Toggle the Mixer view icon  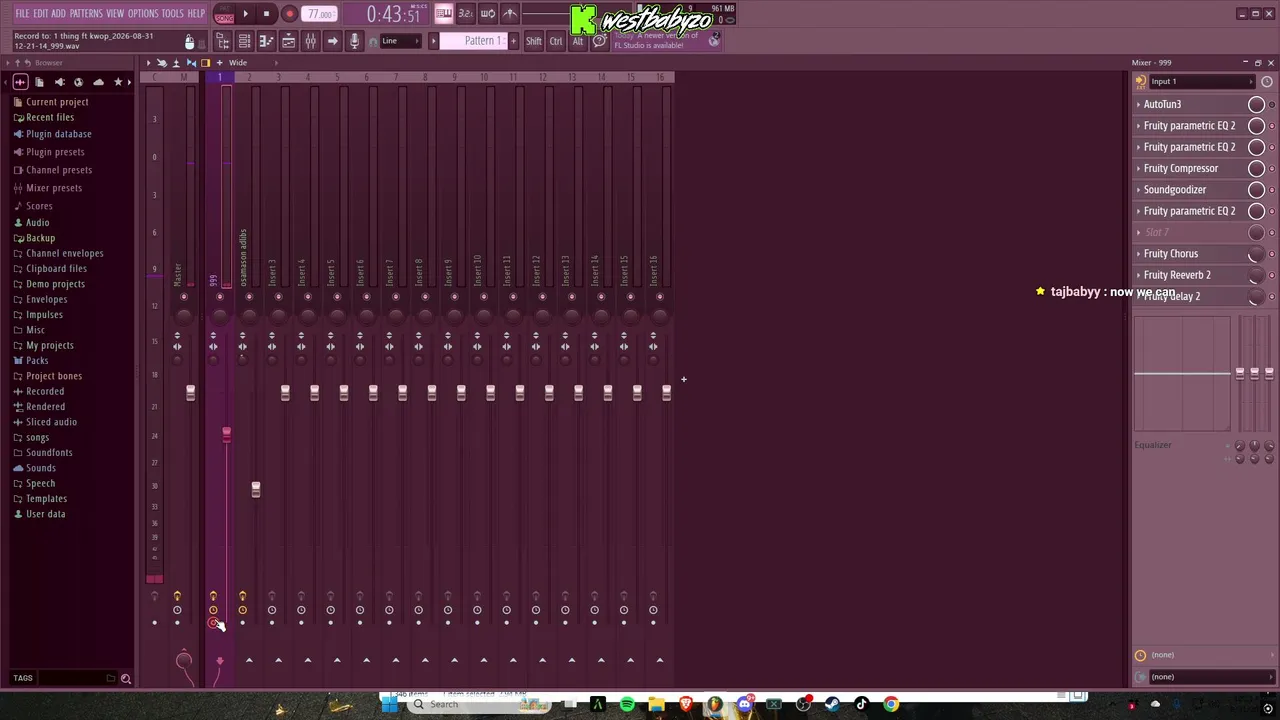(310, 41)
